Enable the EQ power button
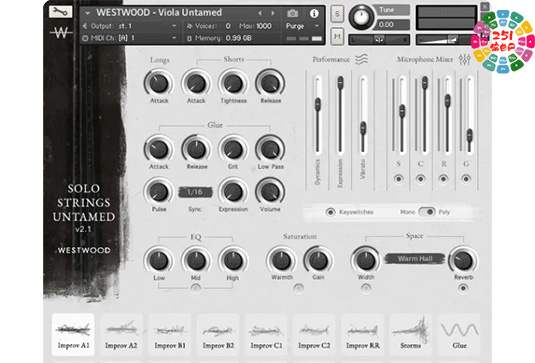Screen dimensions: 535x363 point(196,289)
